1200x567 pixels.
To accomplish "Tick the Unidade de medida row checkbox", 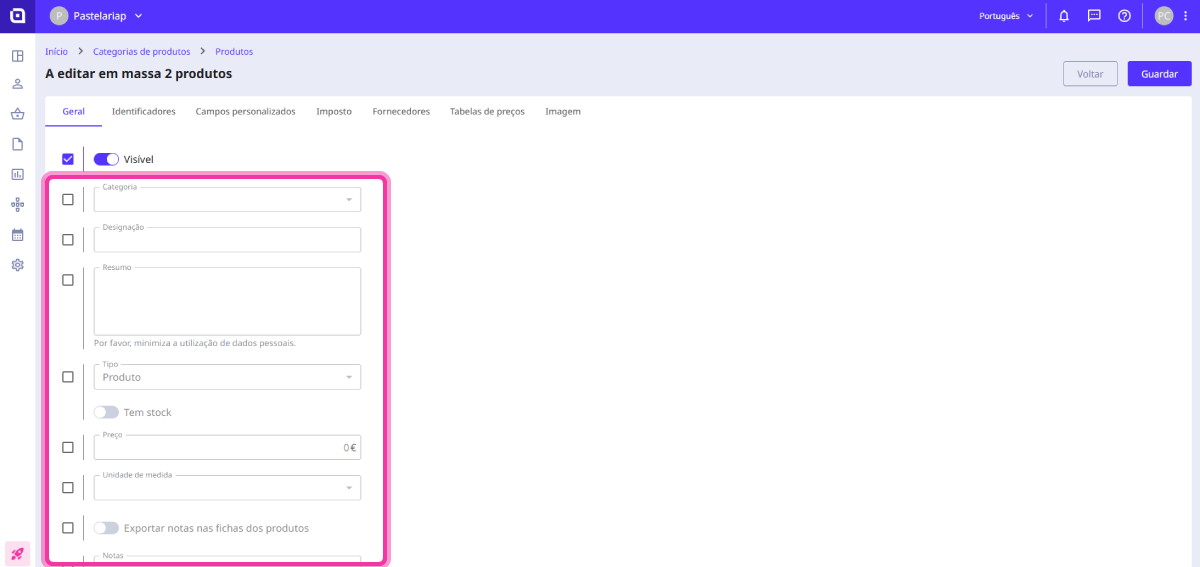I will coord(68,488).
